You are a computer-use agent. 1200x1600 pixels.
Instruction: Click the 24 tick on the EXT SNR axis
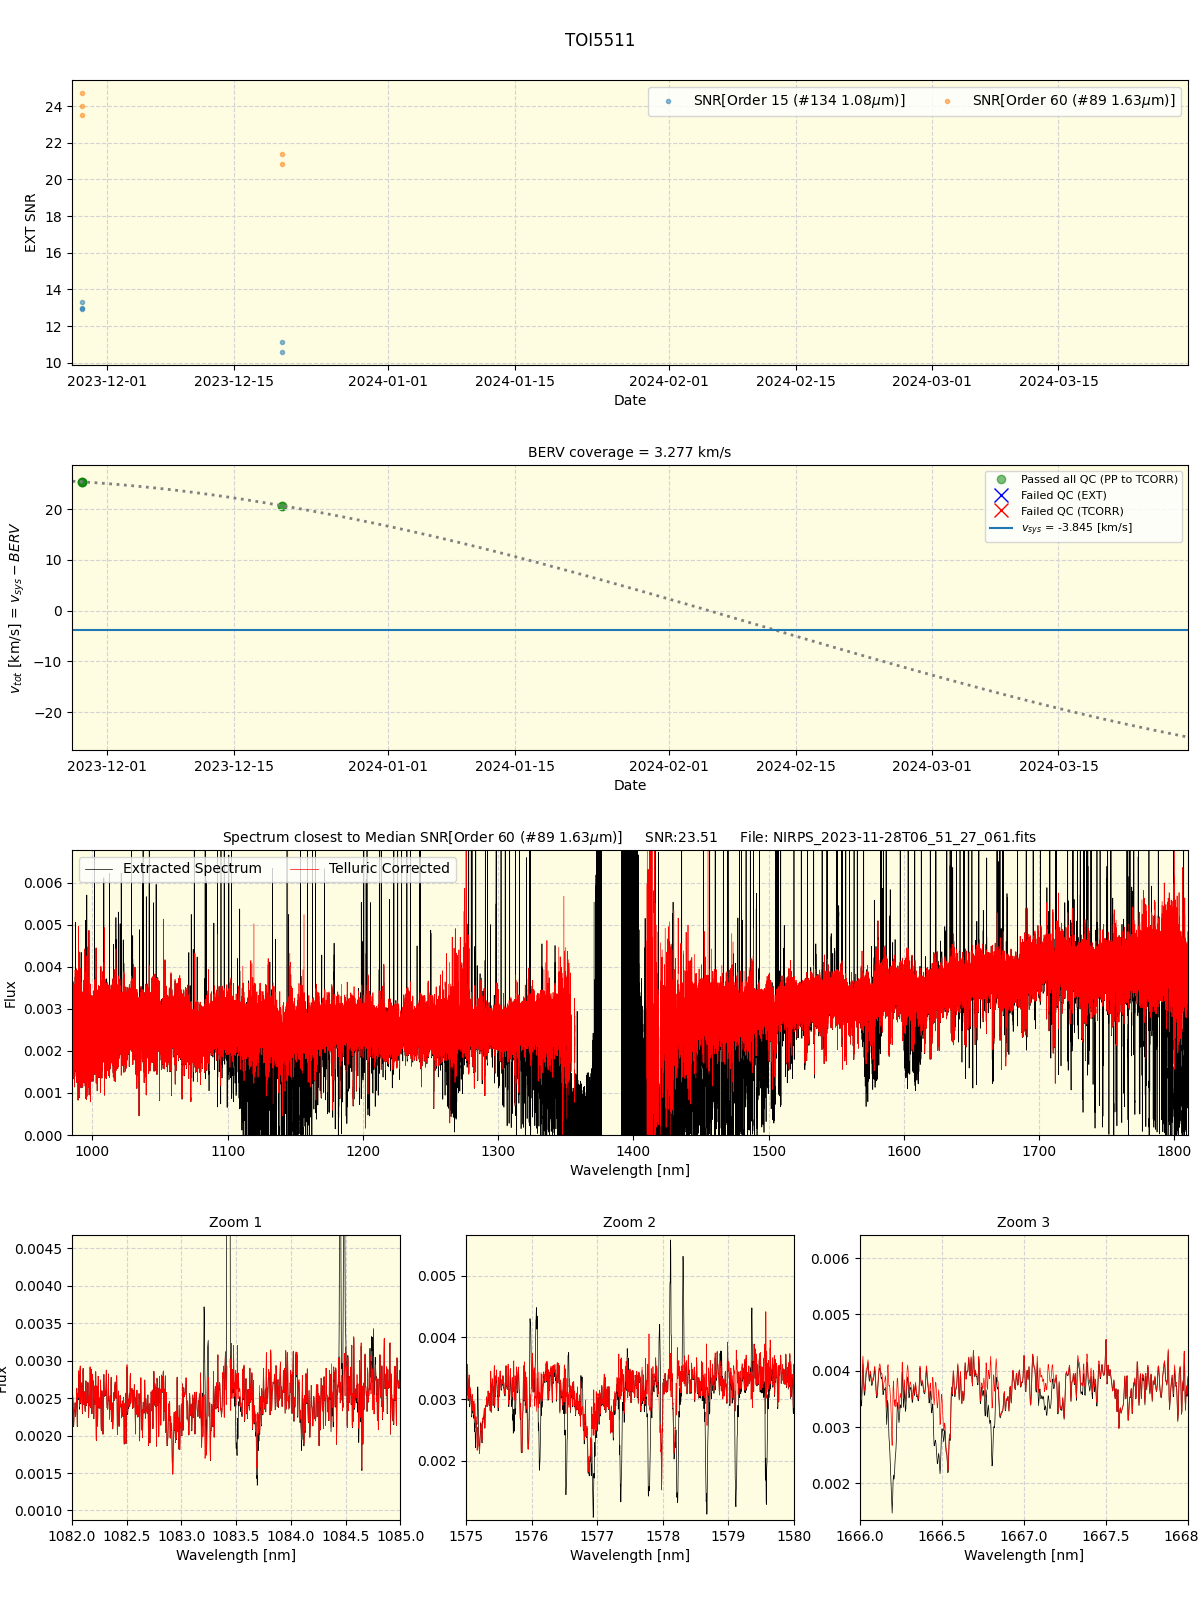pyautogui.click(x=53, y=107)
